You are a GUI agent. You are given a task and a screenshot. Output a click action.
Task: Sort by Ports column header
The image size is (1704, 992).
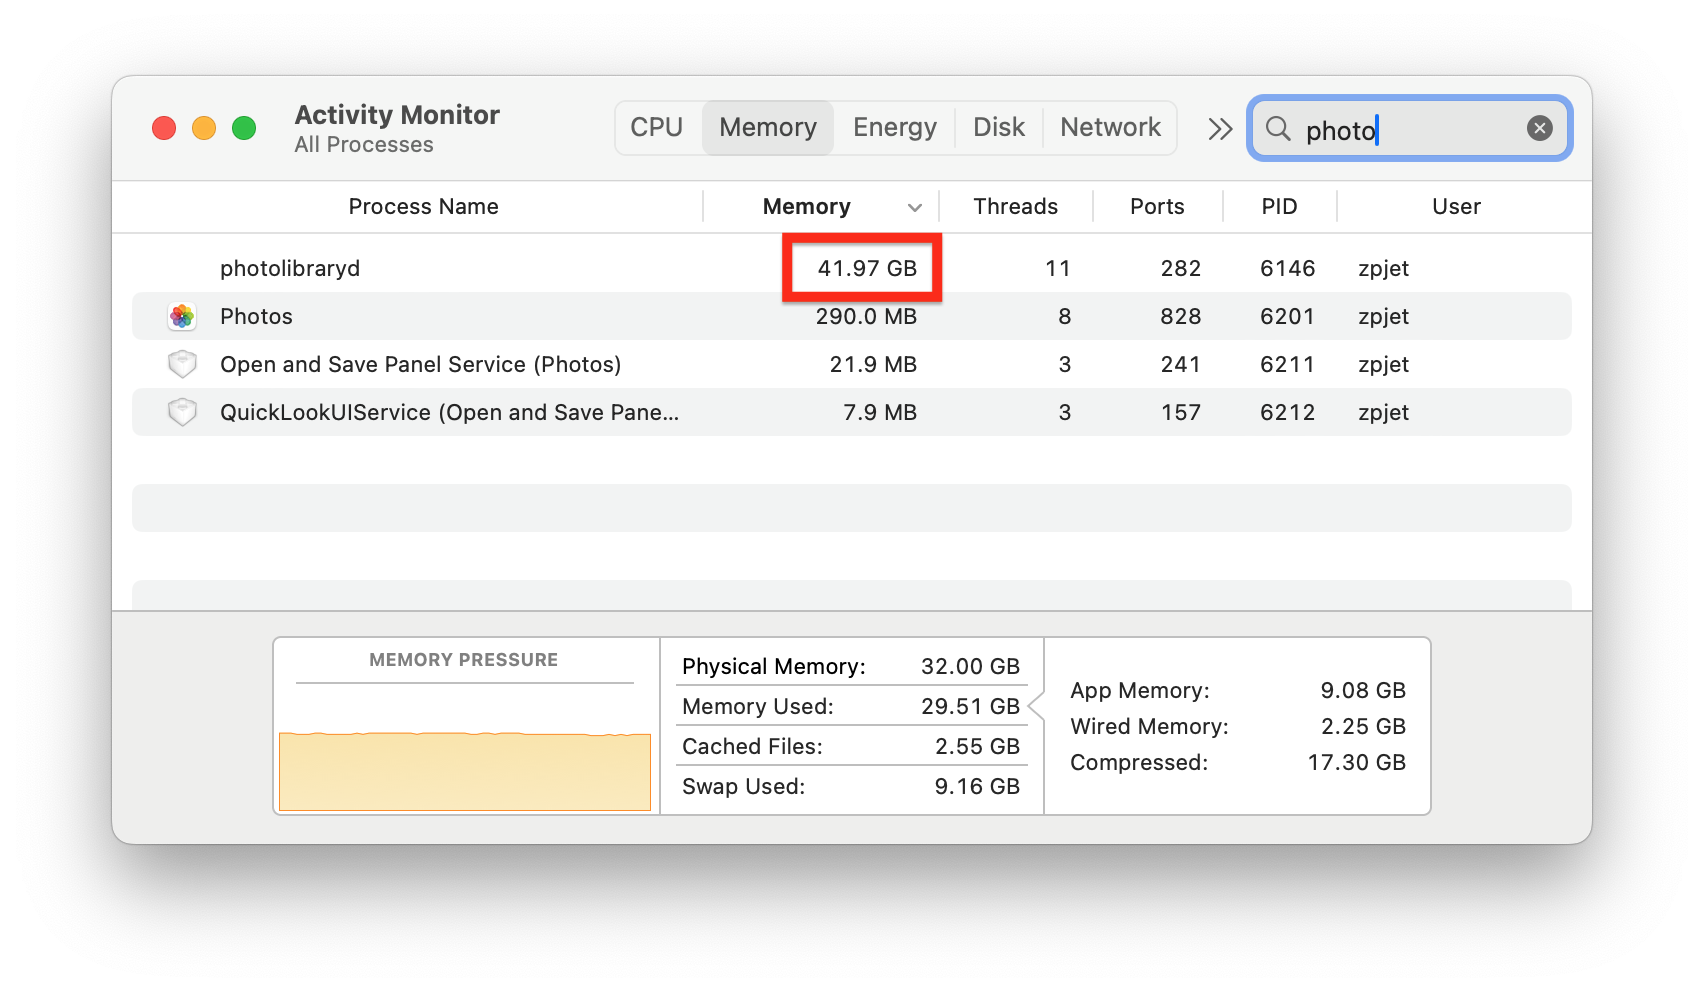(x=1157, y=206)
